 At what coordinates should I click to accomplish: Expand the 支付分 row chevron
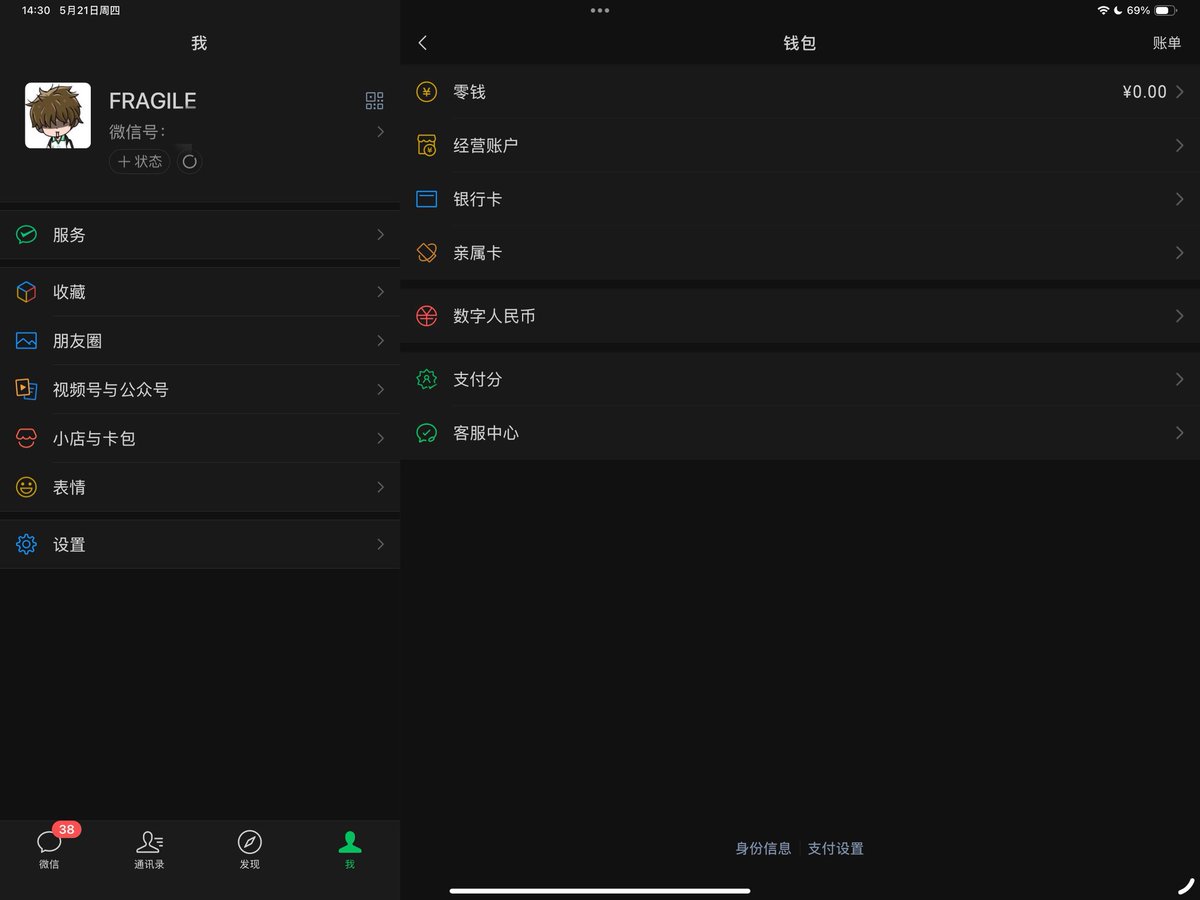(x=1180, y=379)
